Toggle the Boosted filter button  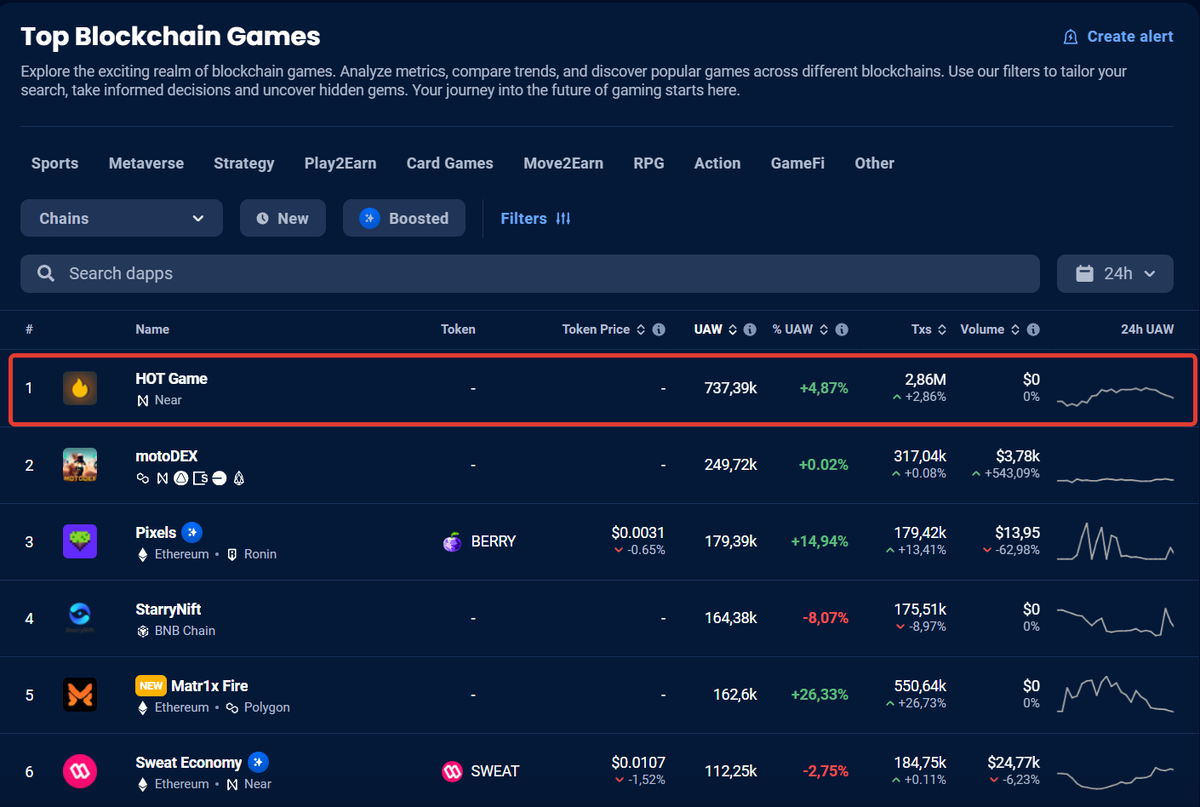[404, 218]
